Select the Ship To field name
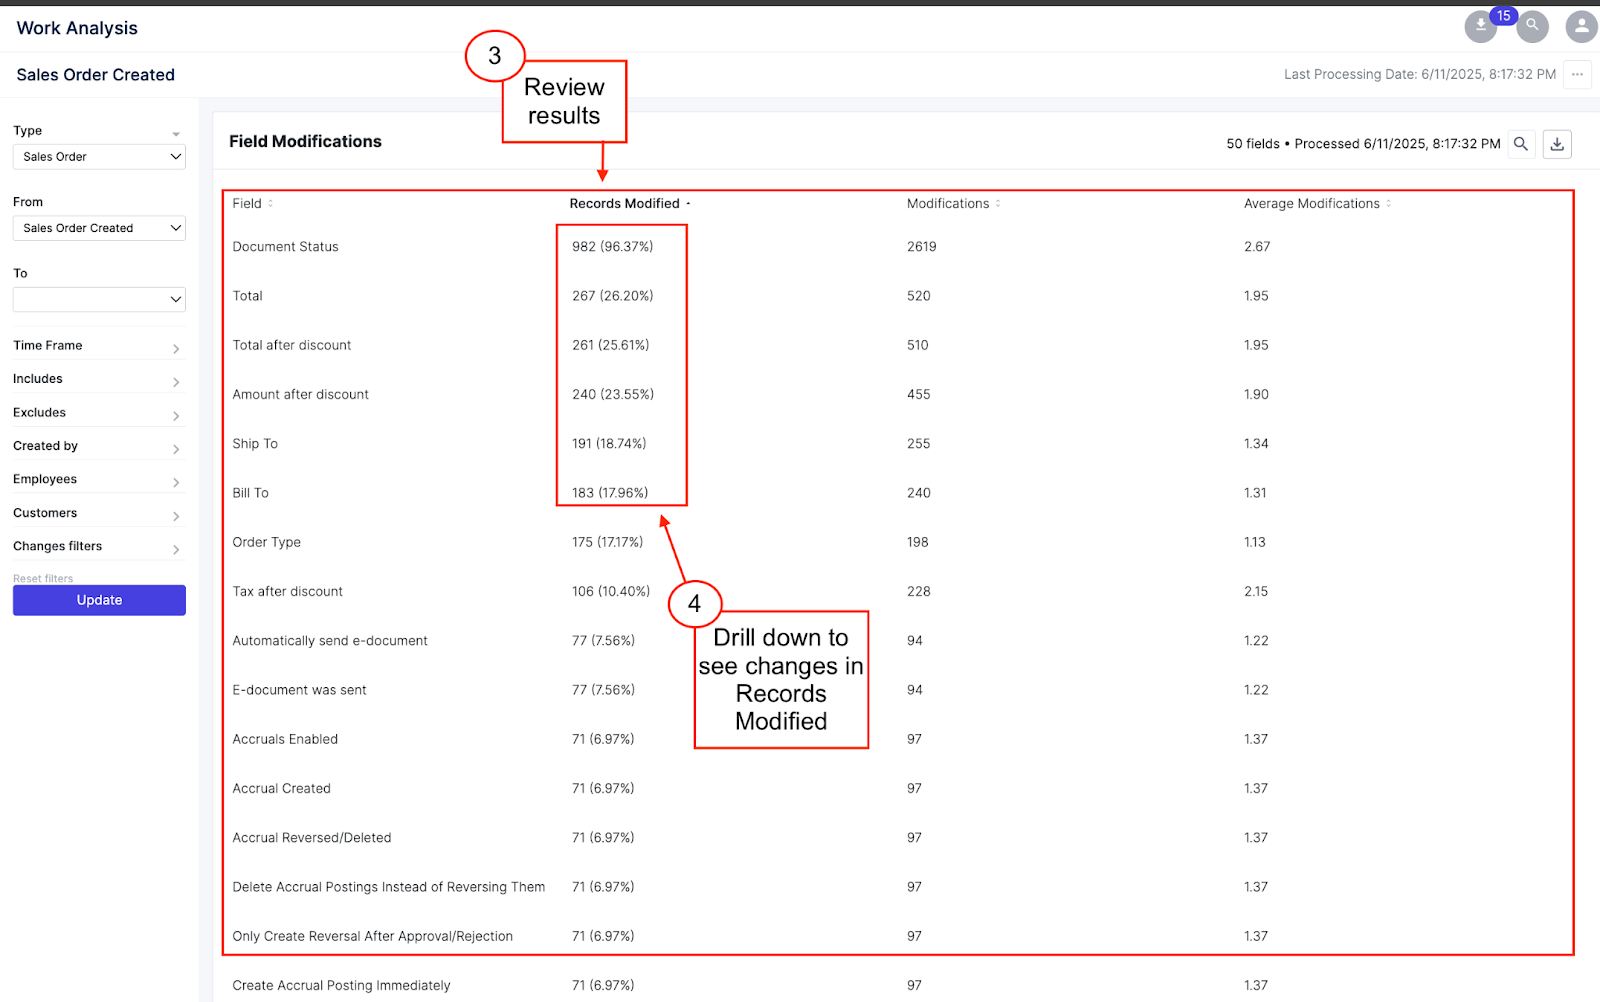 click(x=255, y=444)
